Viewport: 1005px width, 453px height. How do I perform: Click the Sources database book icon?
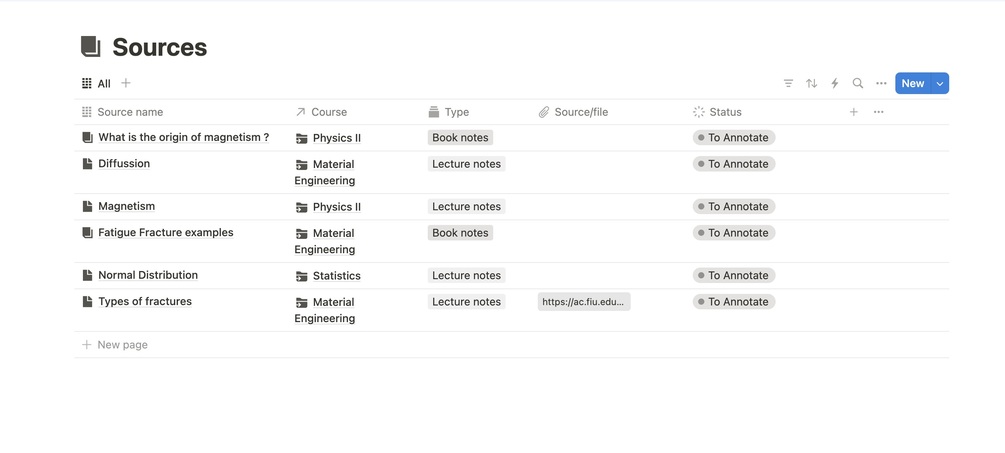click(91, 47)
